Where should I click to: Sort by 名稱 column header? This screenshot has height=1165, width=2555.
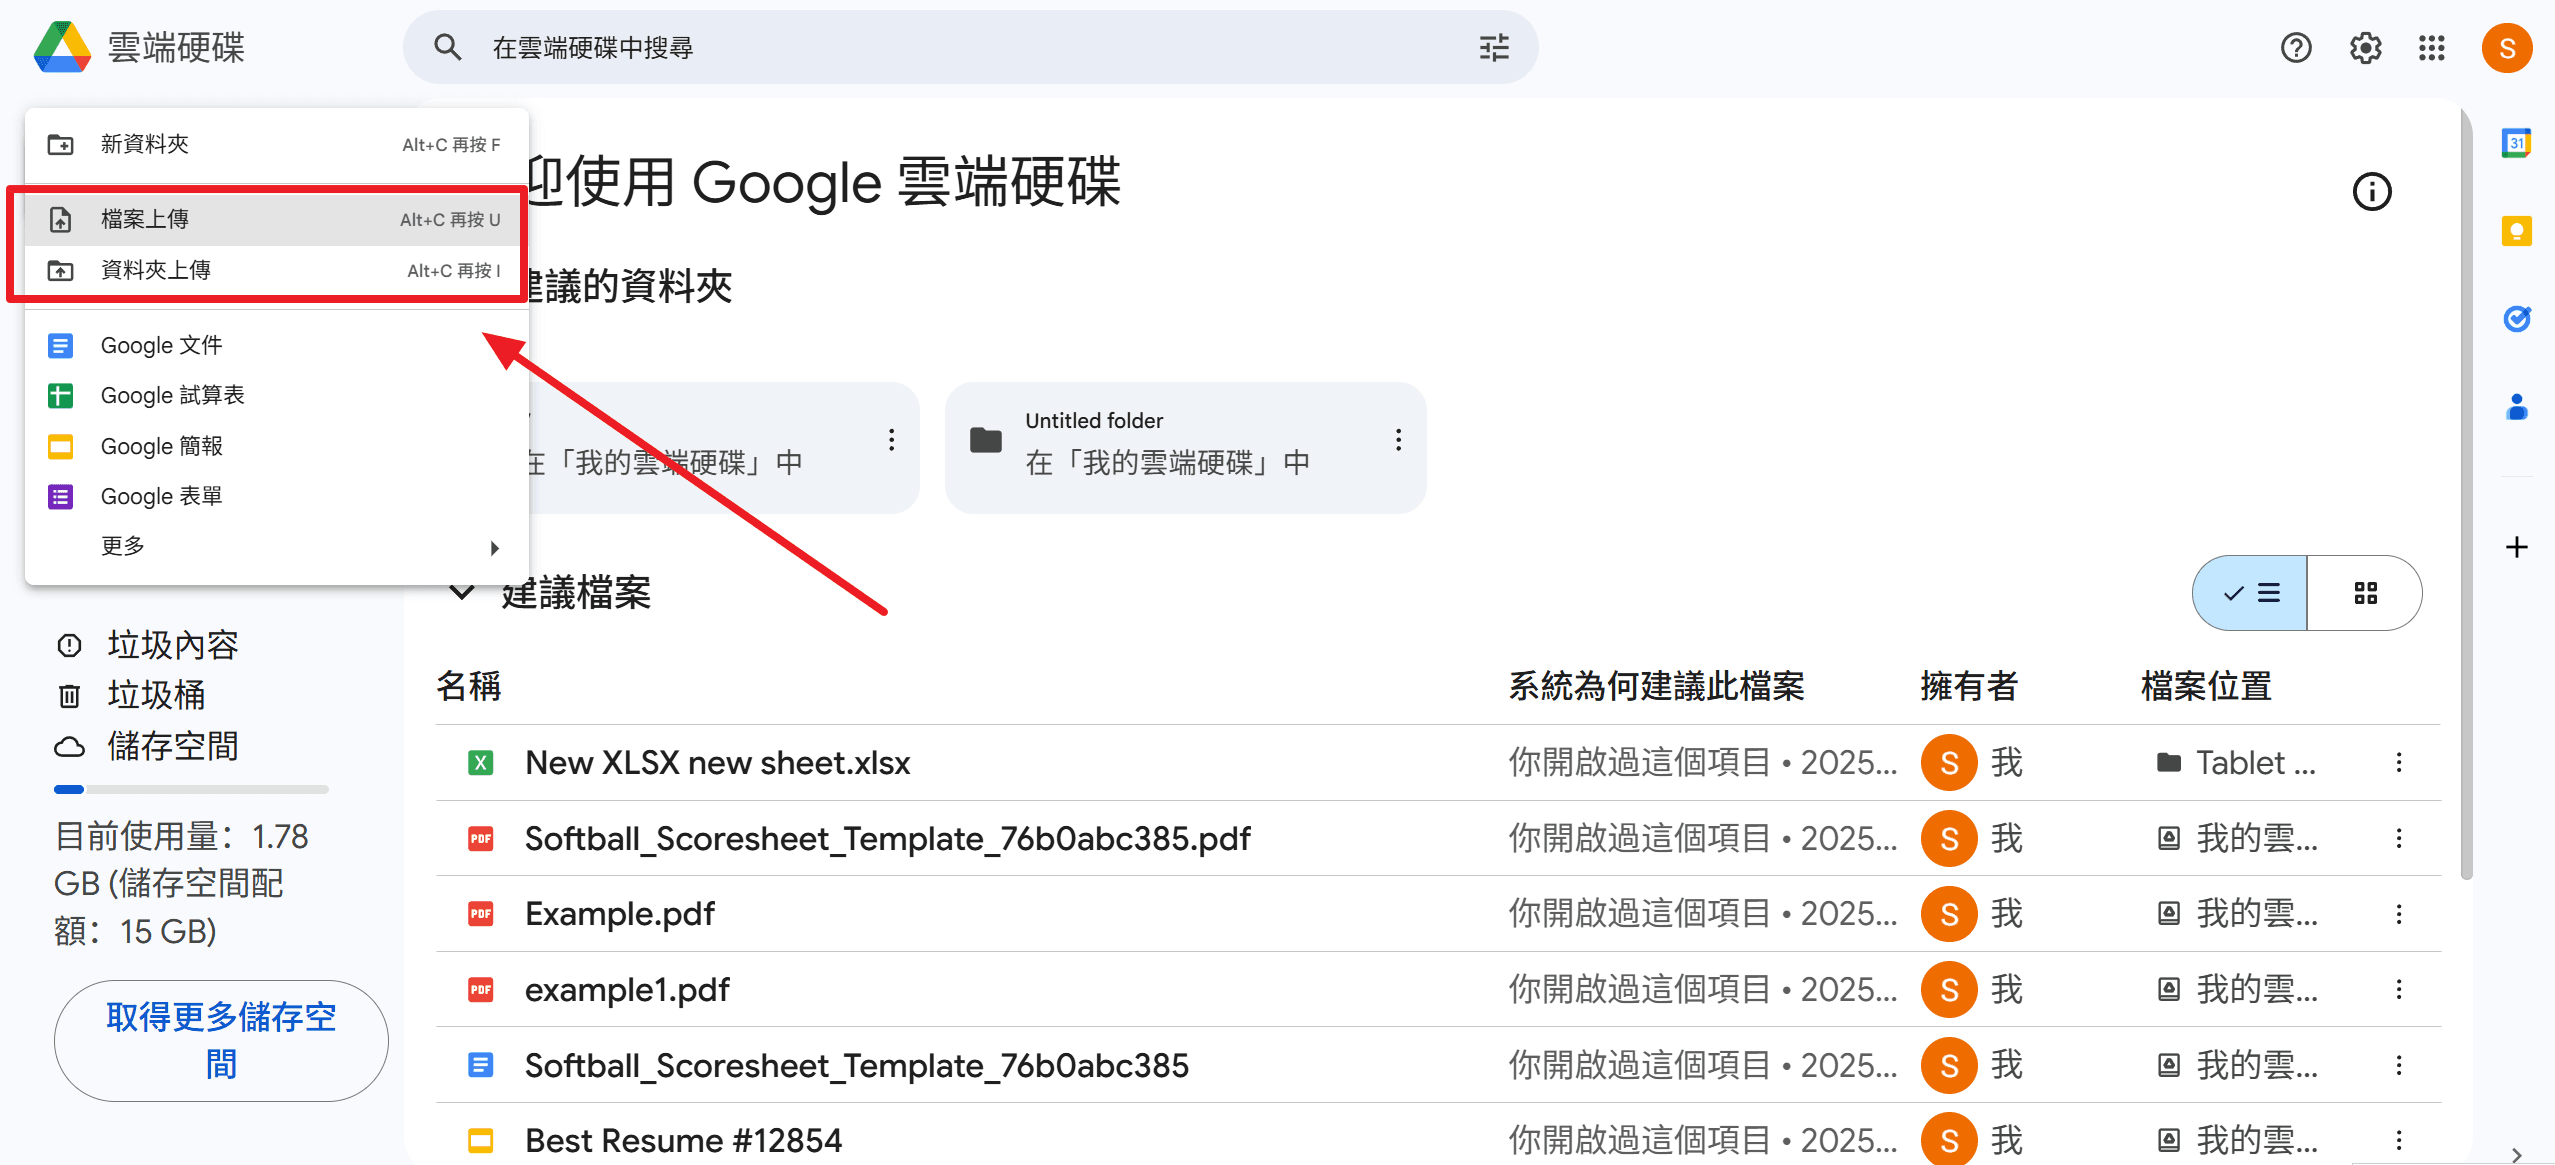(469, 687)
